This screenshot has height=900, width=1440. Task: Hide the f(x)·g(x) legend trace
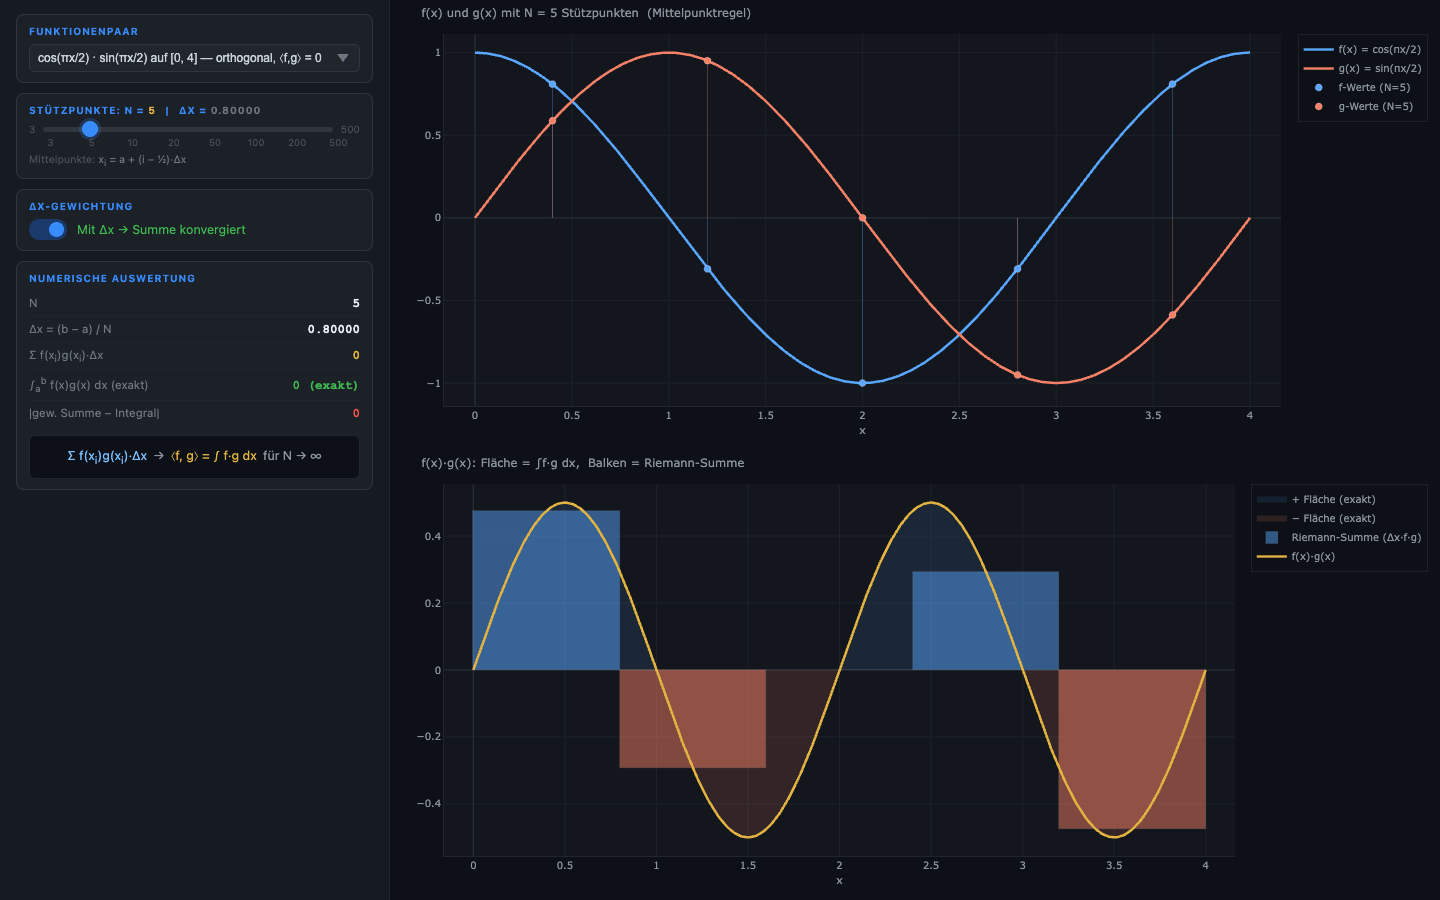tap(1296, 556)
